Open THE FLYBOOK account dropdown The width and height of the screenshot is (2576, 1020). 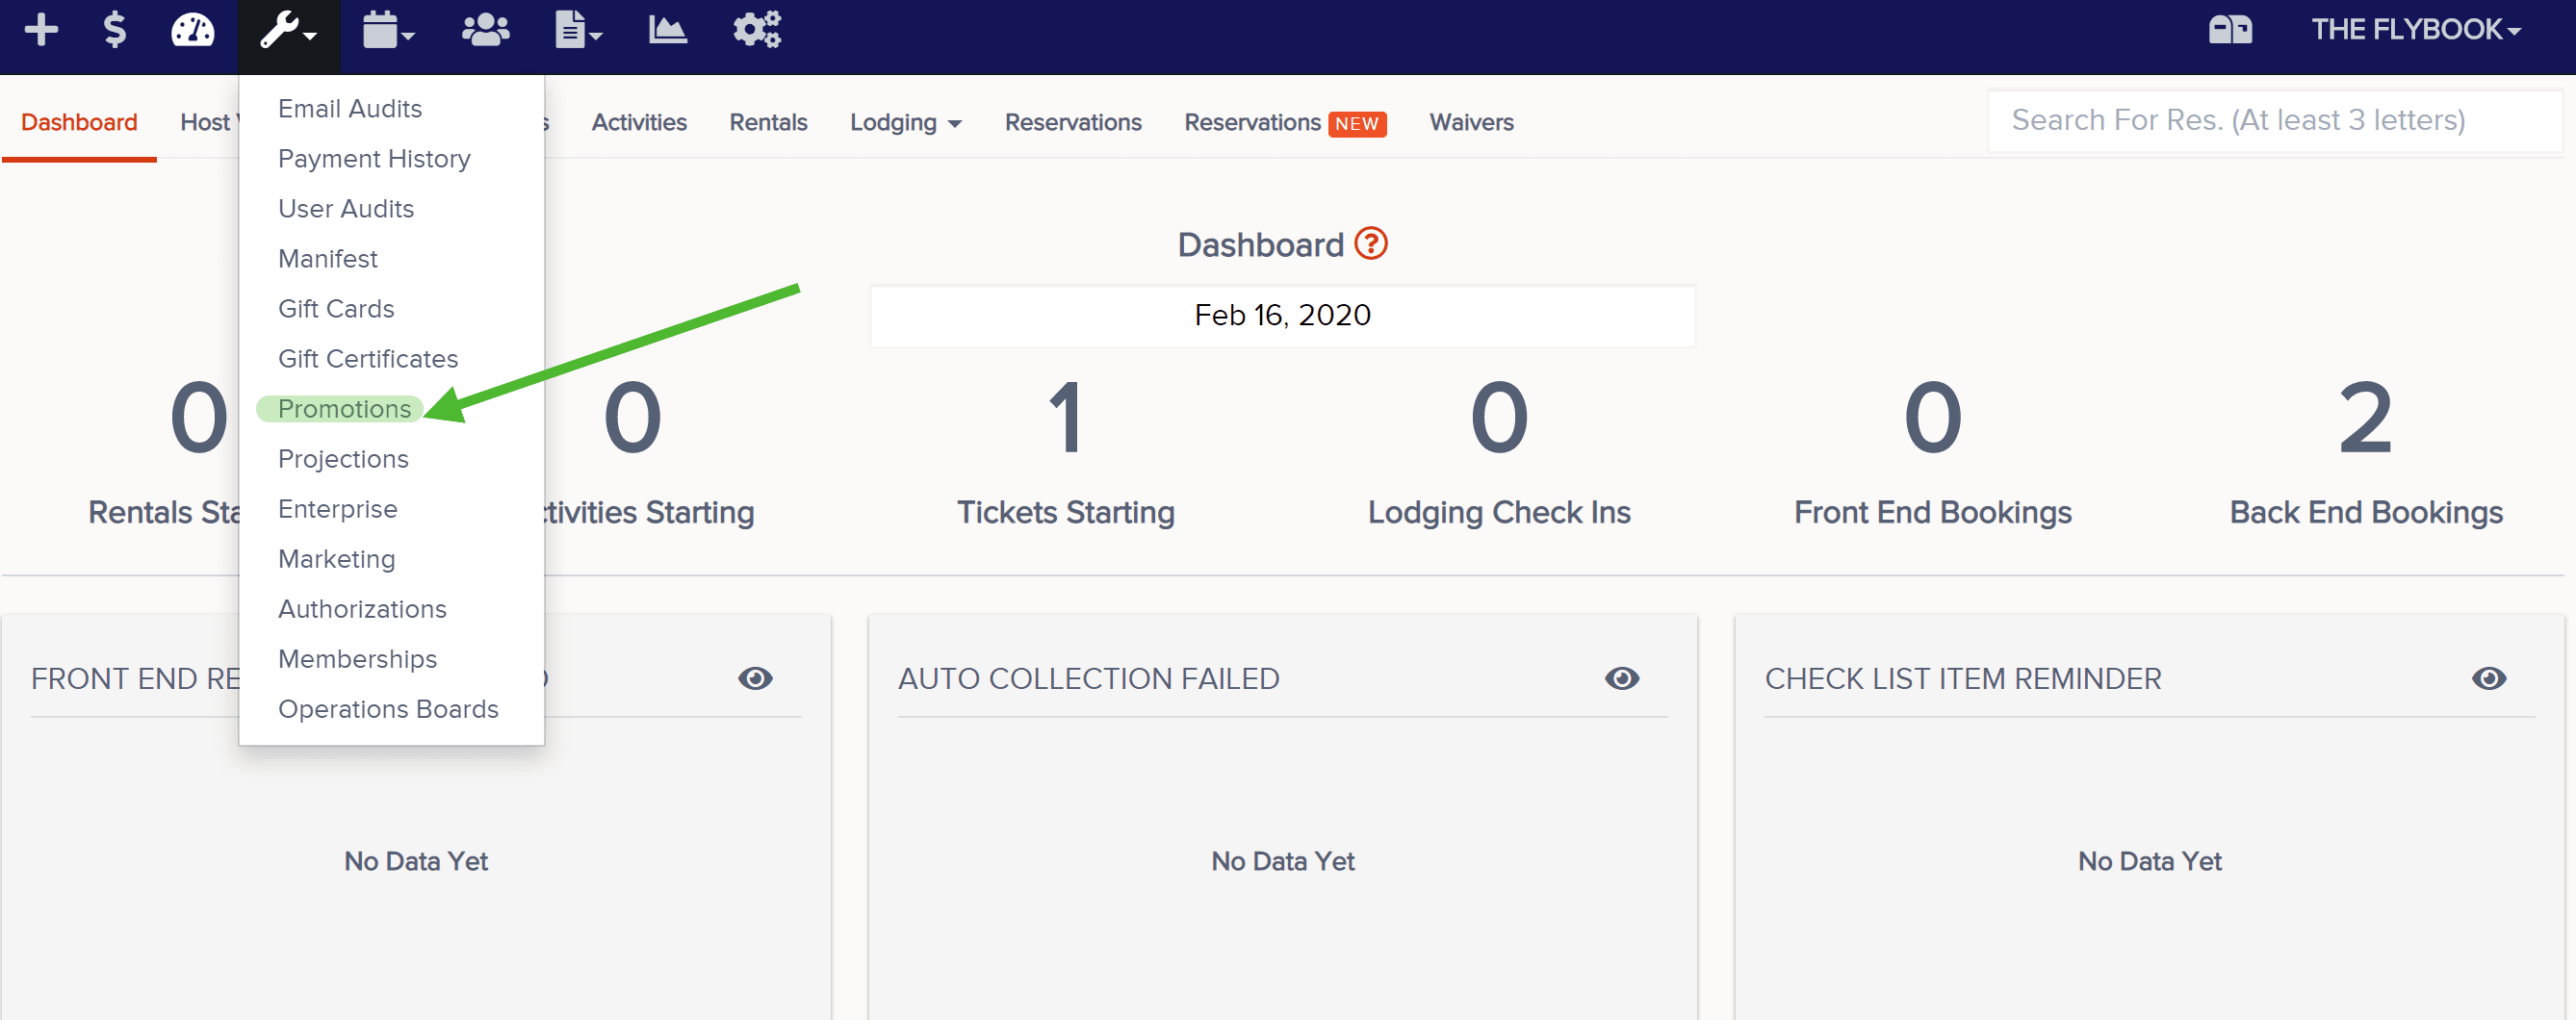tap(2415, 30)
